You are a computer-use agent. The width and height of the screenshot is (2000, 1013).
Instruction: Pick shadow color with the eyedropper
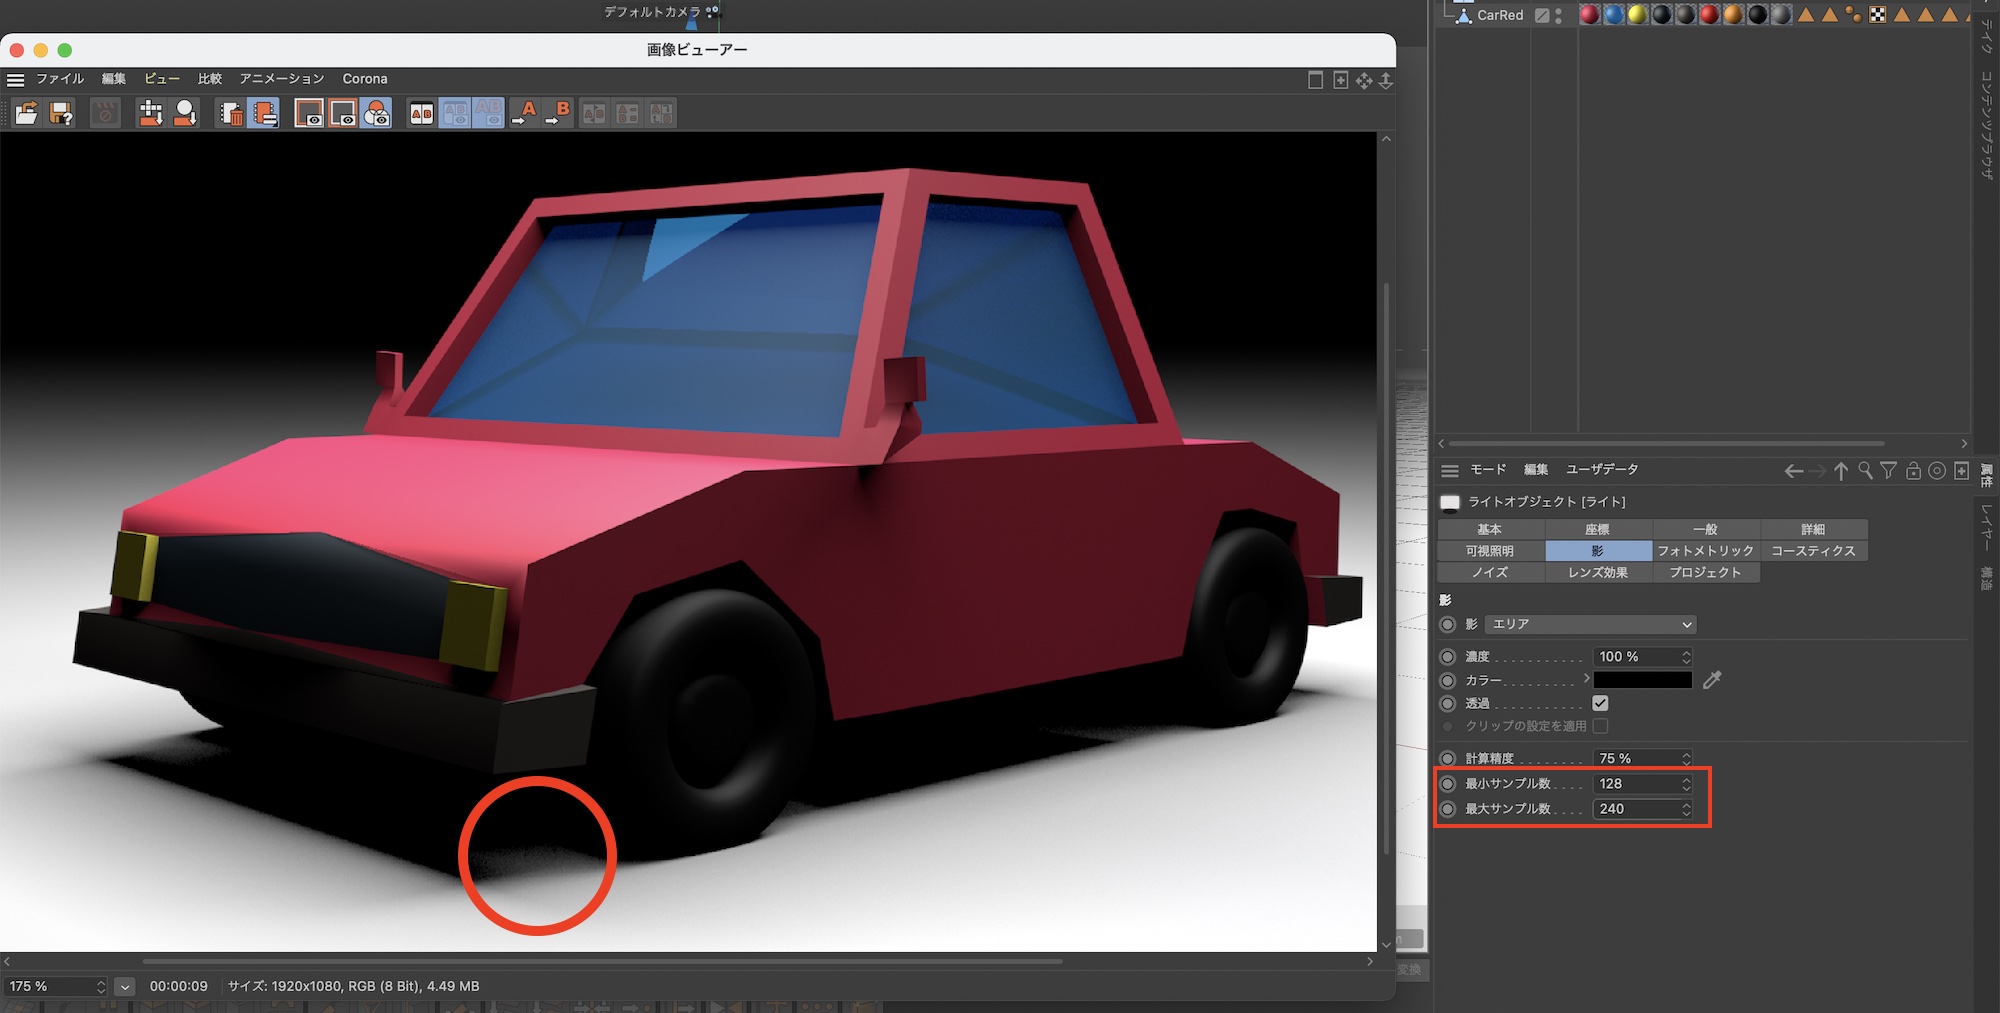[1712, 680]
